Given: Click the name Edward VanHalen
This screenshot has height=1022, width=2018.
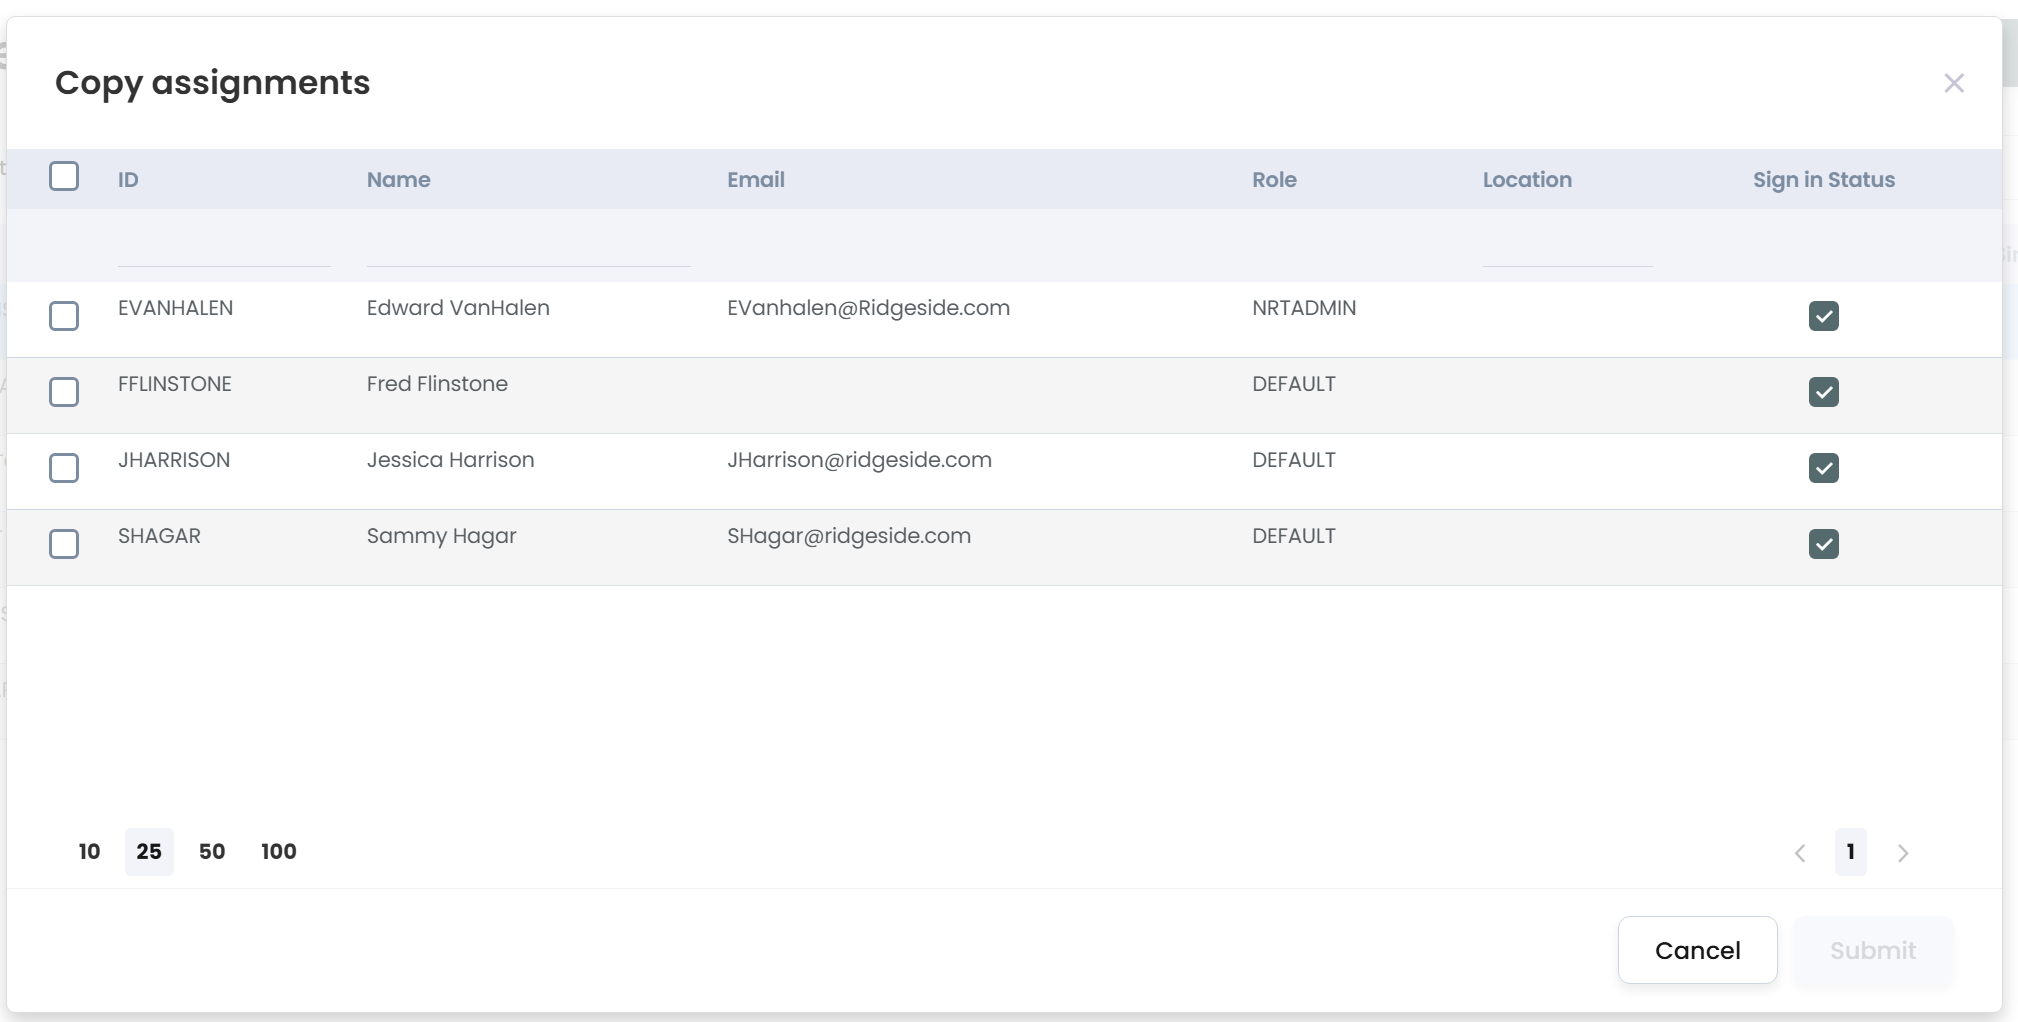Looking at the screenshot, I should pyautogui.click(x=458, y=308).
